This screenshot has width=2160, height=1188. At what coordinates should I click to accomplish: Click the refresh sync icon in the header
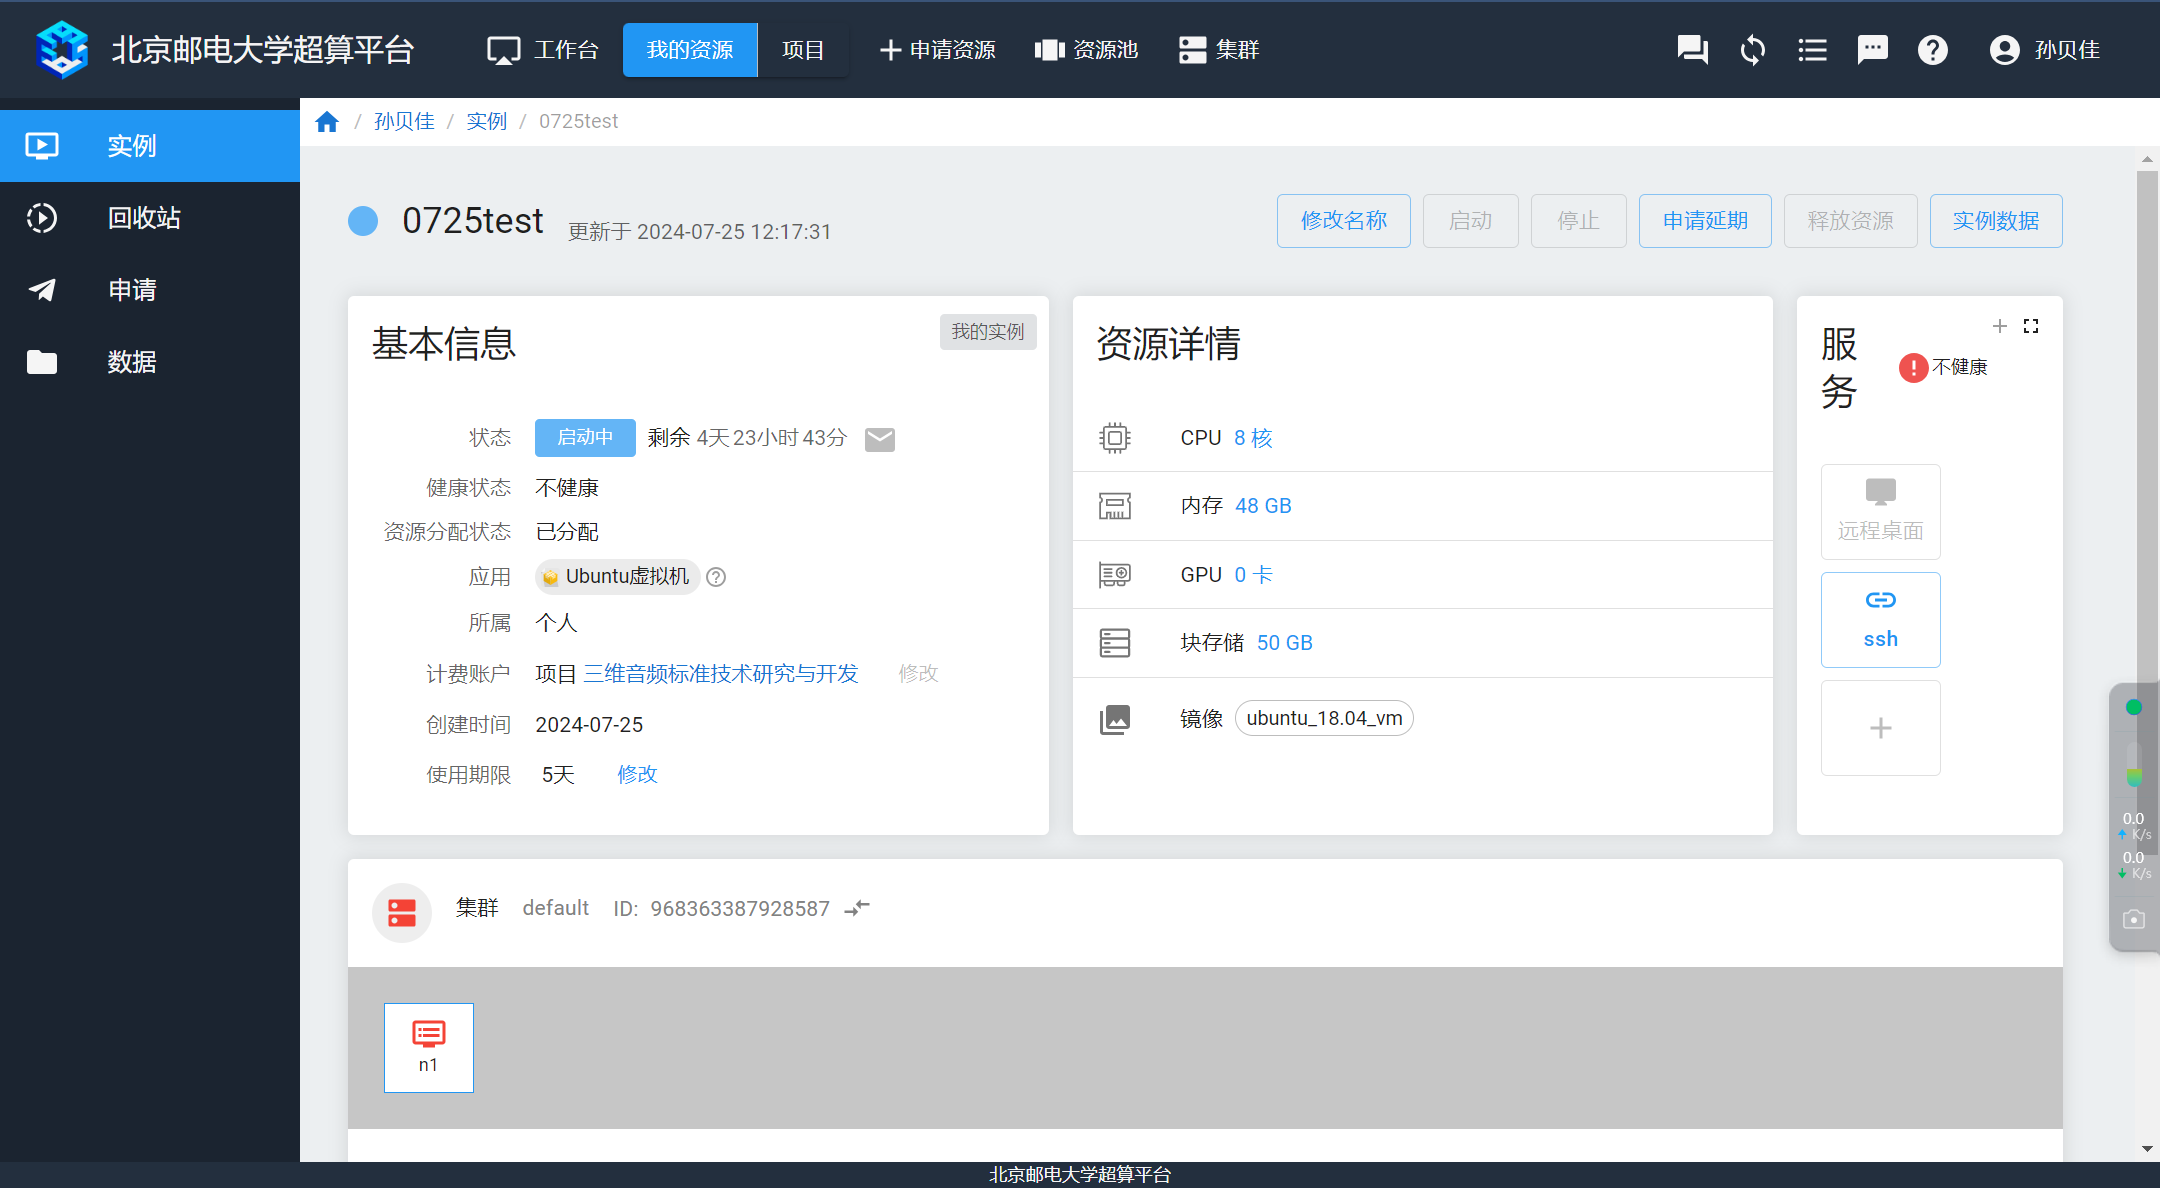[x=1752, y=50]
